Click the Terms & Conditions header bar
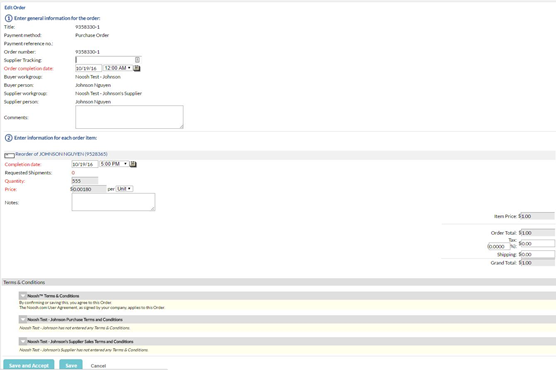This screenshot has width=556, height=370. tap(279, 282)
